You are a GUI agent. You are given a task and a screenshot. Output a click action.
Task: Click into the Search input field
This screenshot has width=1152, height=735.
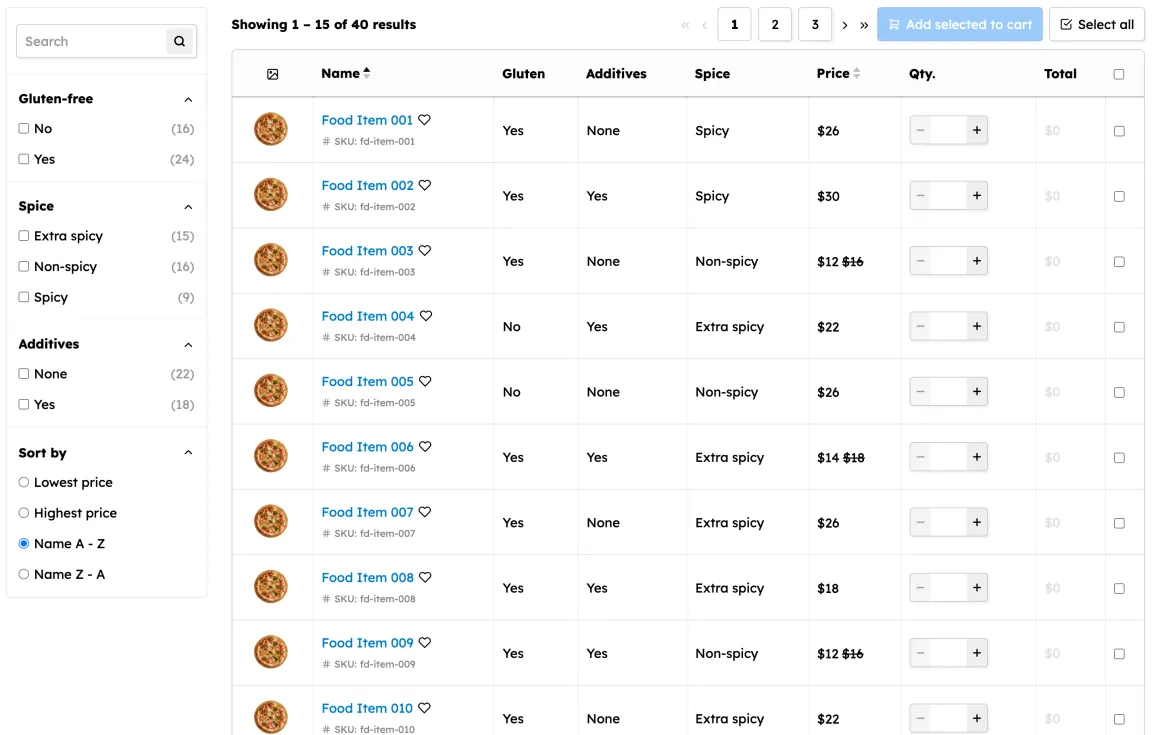[92, 41]
